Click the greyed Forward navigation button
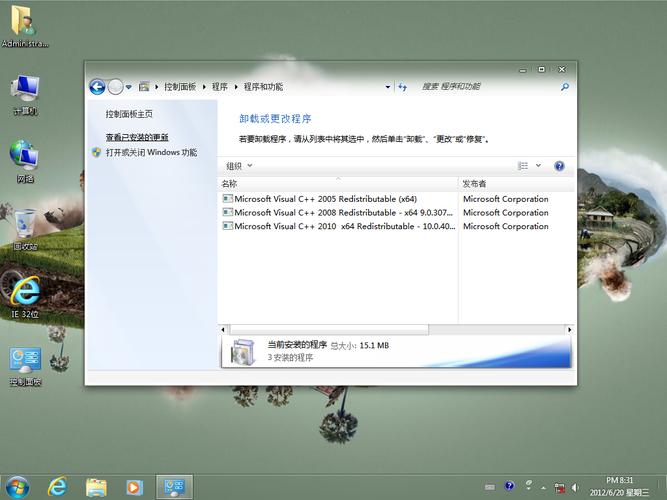 [x=115, y=87]
